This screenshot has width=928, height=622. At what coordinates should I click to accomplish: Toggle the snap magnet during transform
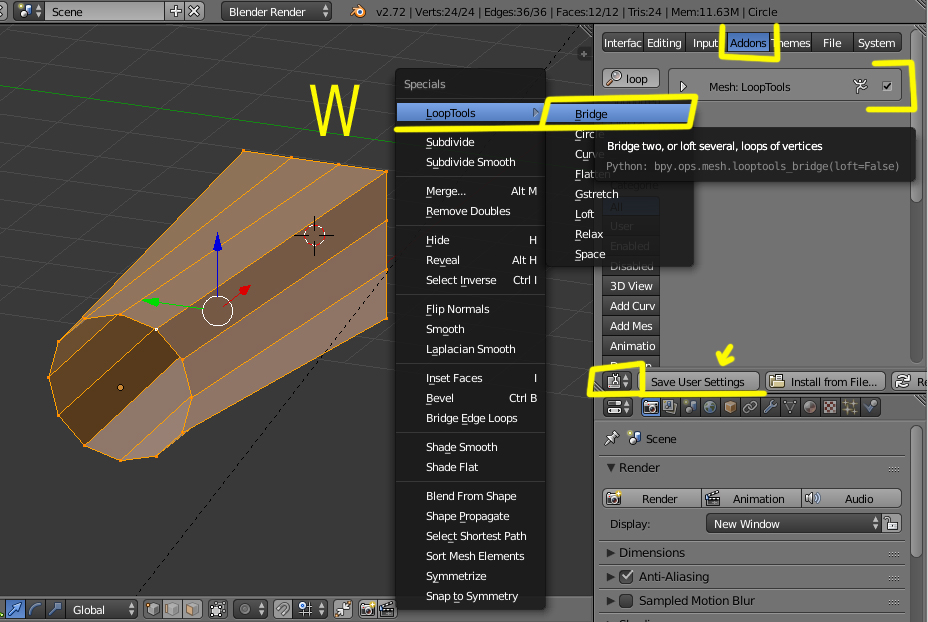(283, 609)
